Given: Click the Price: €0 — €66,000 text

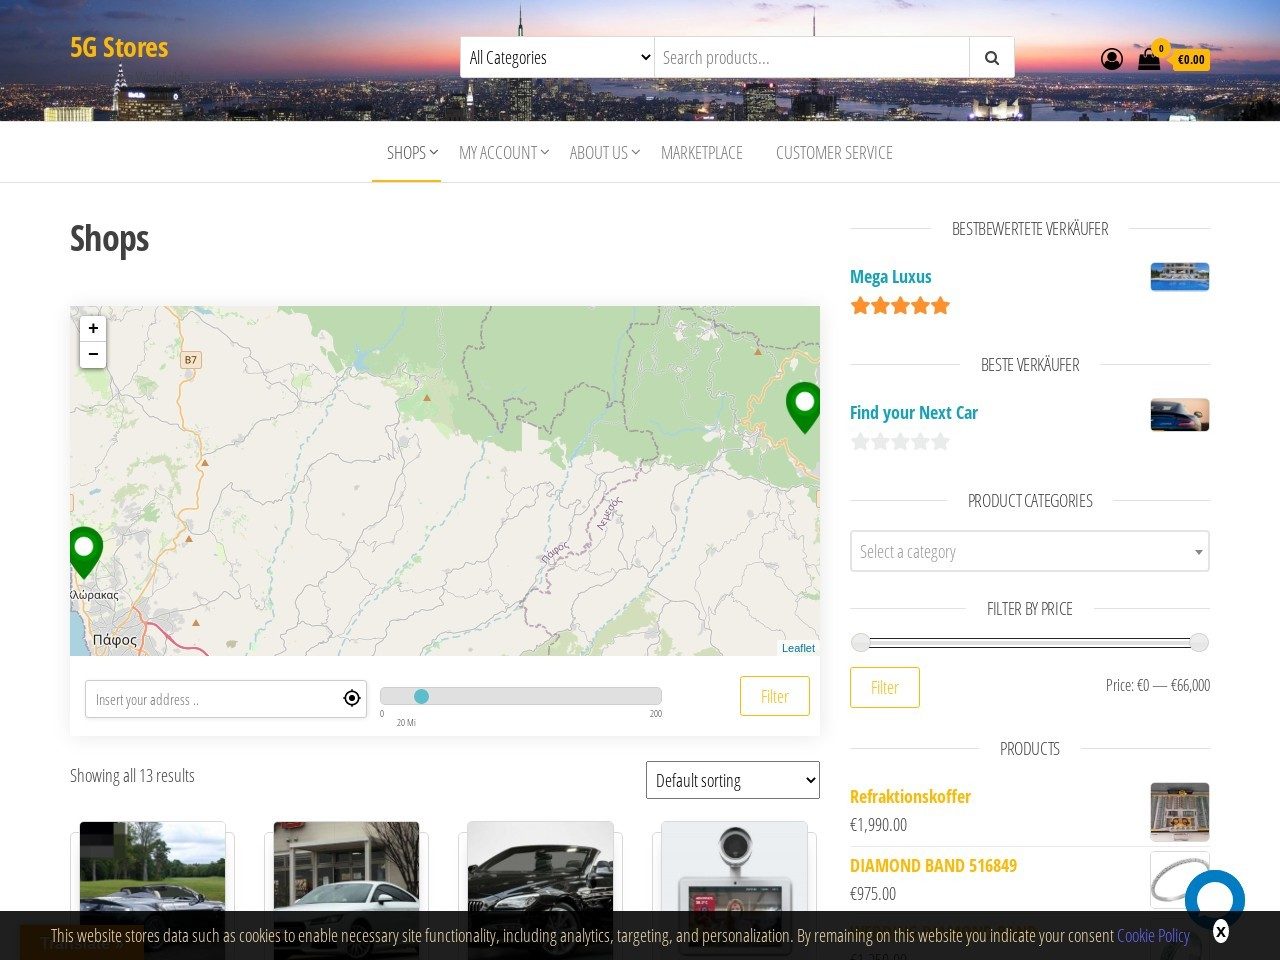Looking at the screenshot, I should coord(1158,685).
